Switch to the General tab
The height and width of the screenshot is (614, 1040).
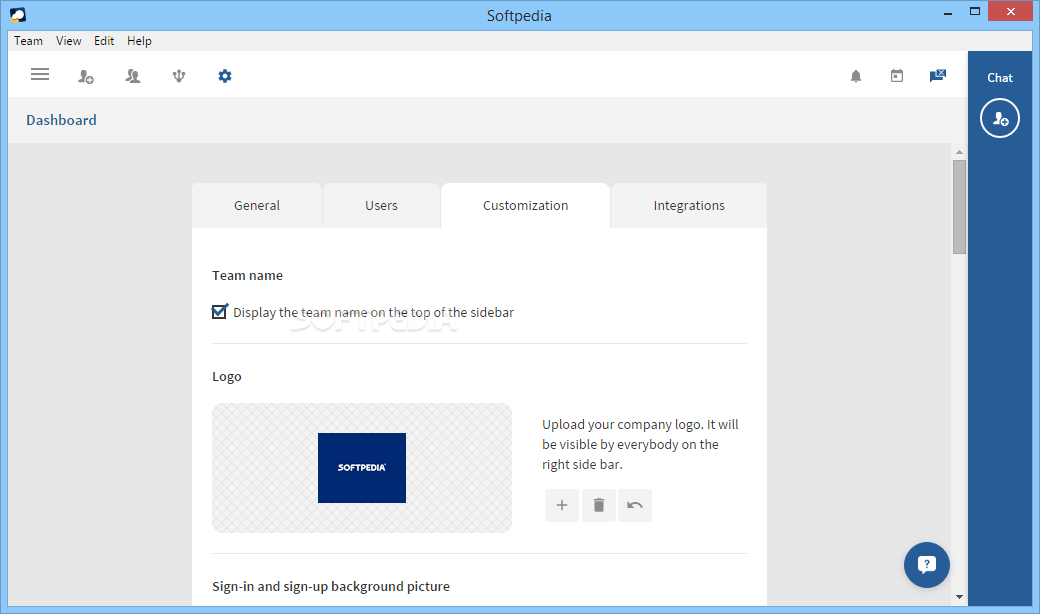[257, 206]
